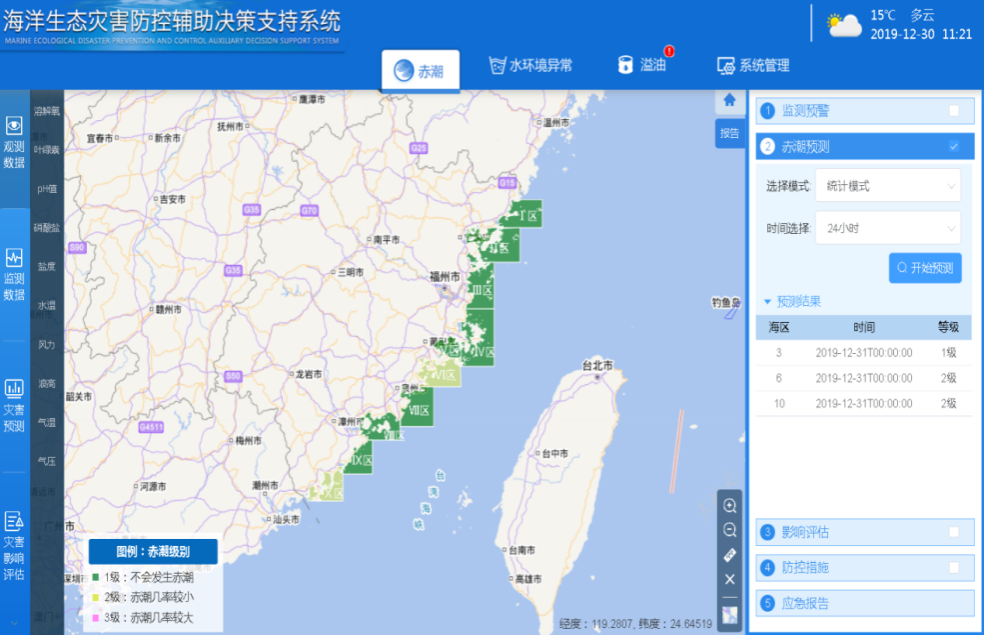Click the X clear tool on map
984x635 pixels.
730,579
